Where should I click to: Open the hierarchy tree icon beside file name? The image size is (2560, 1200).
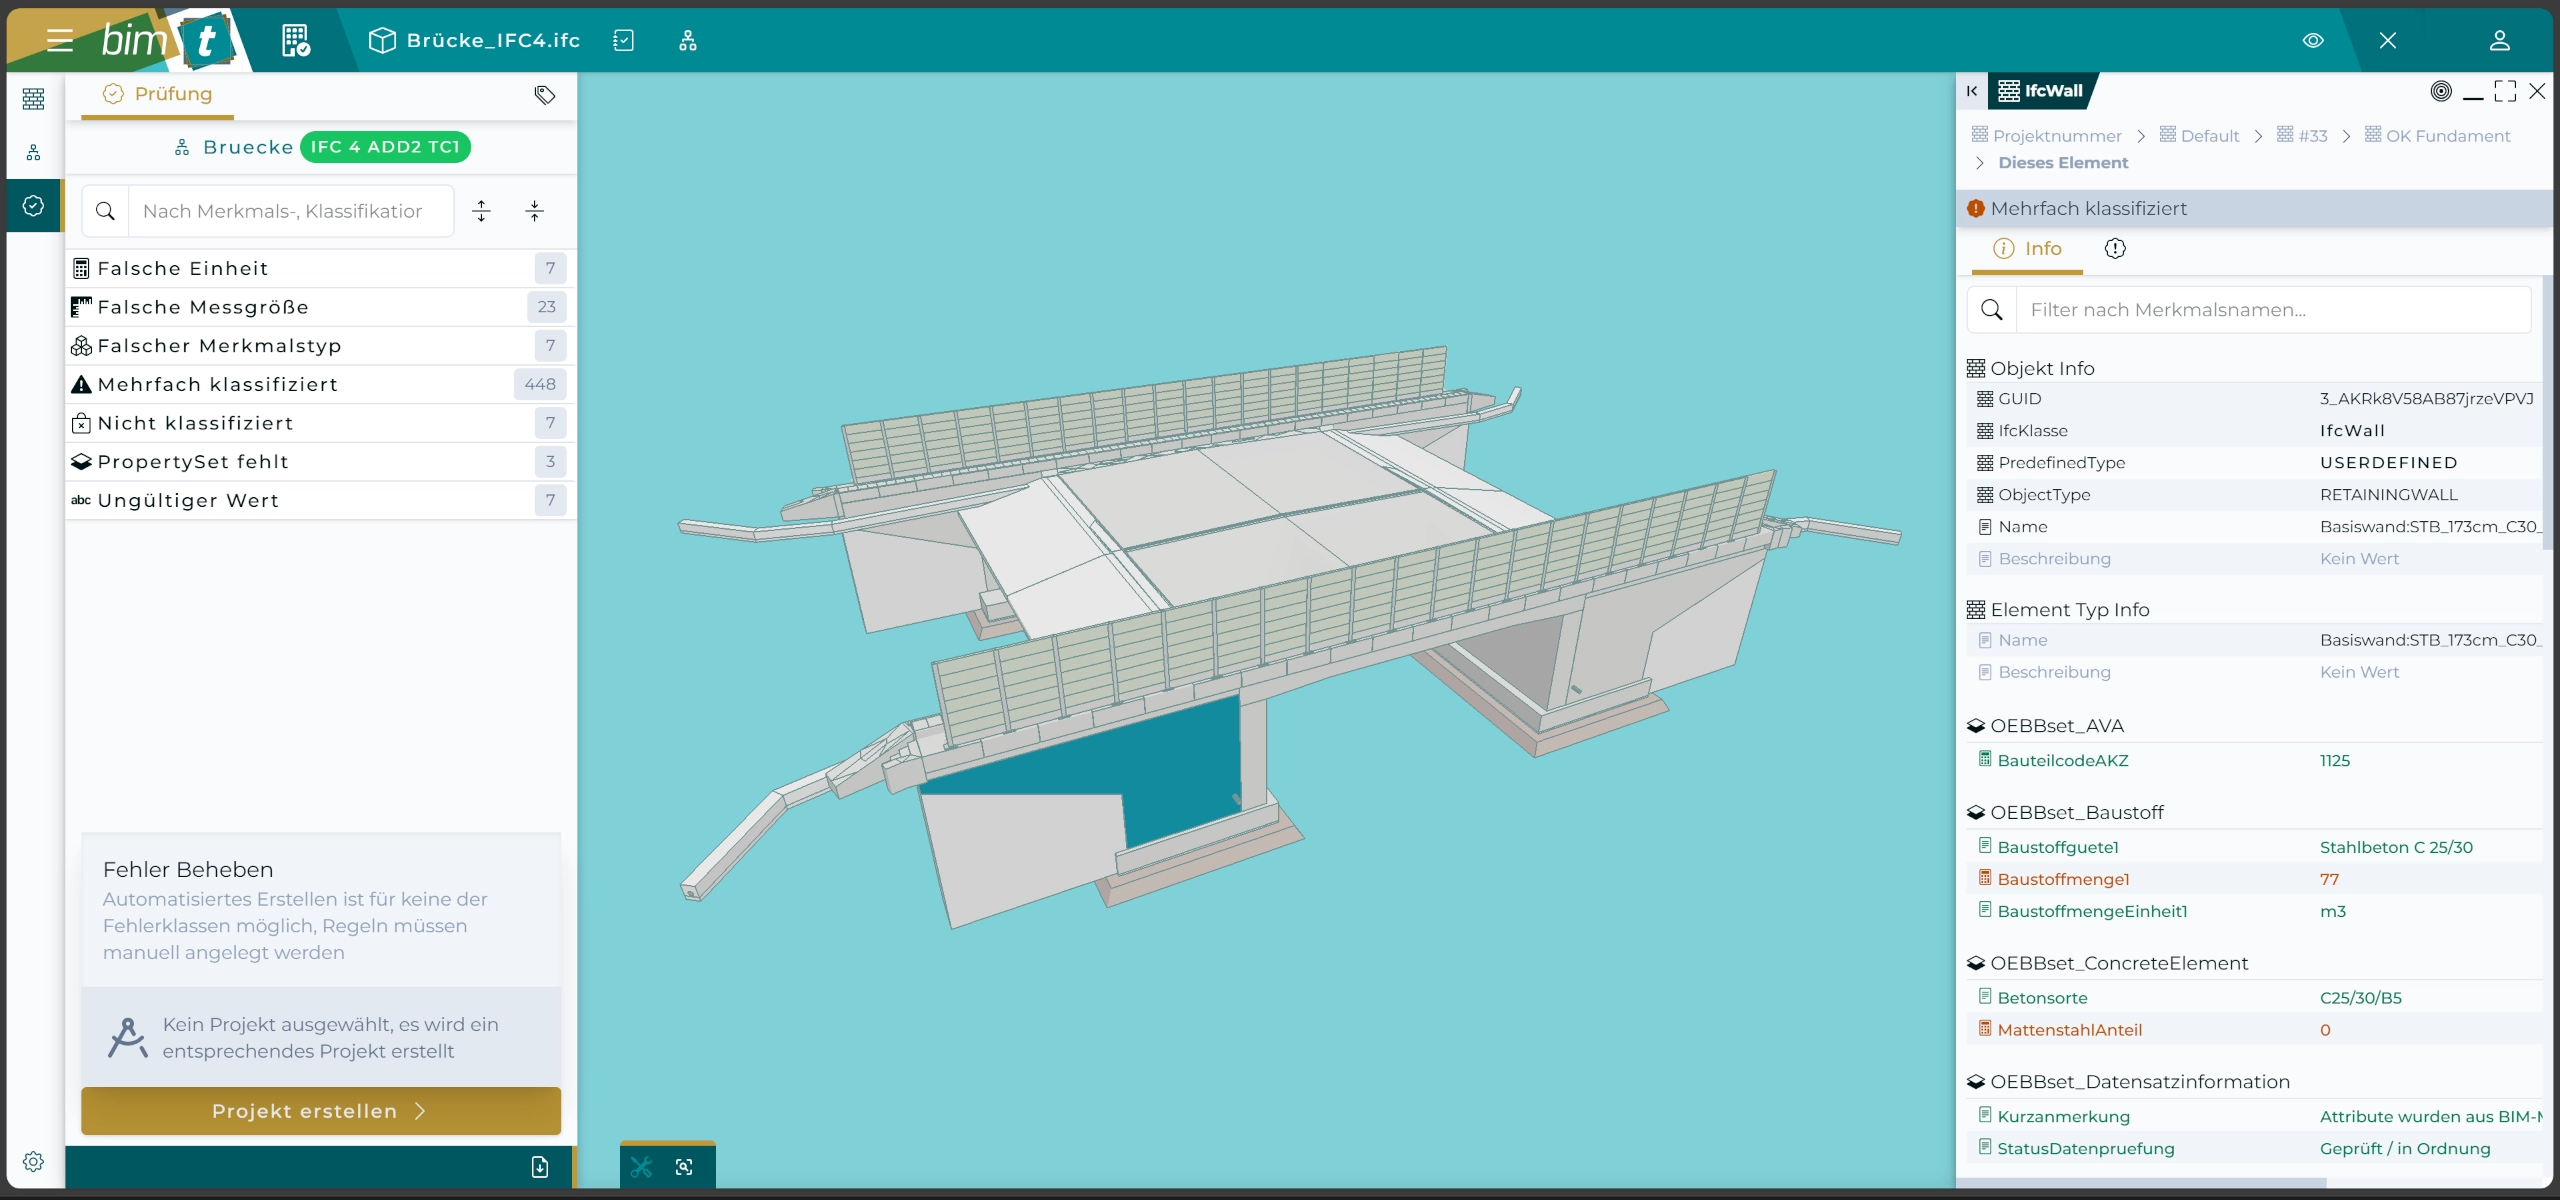(687, 40)
